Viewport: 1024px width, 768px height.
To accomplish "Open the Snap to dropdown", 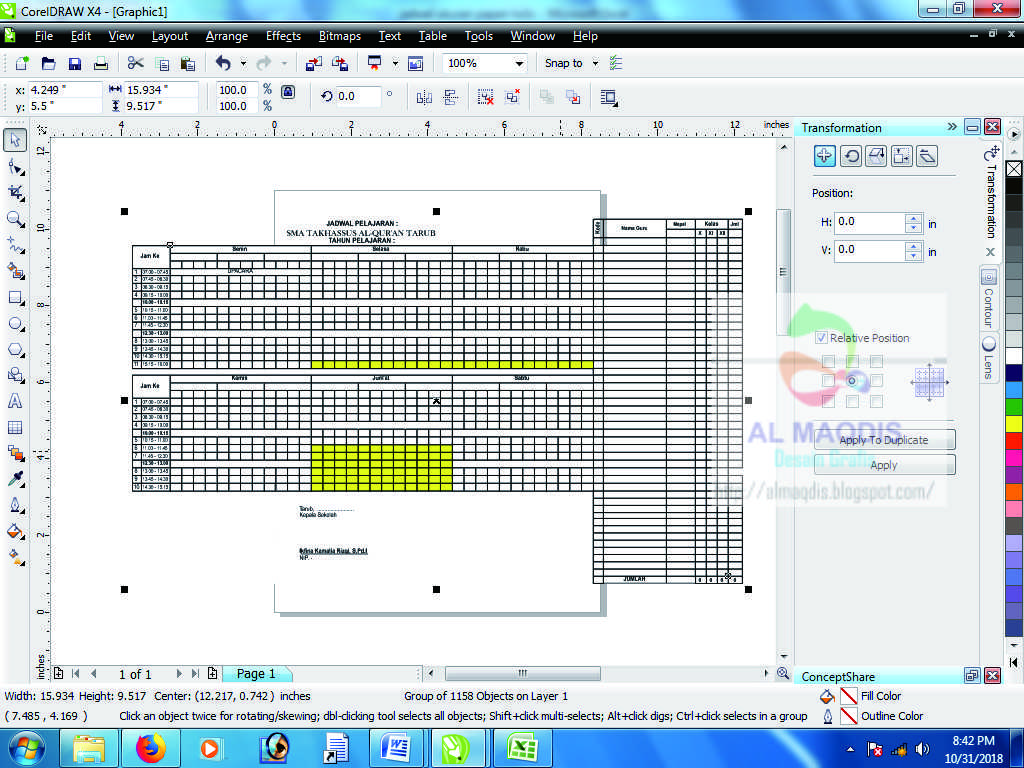I will pos(595,63).
